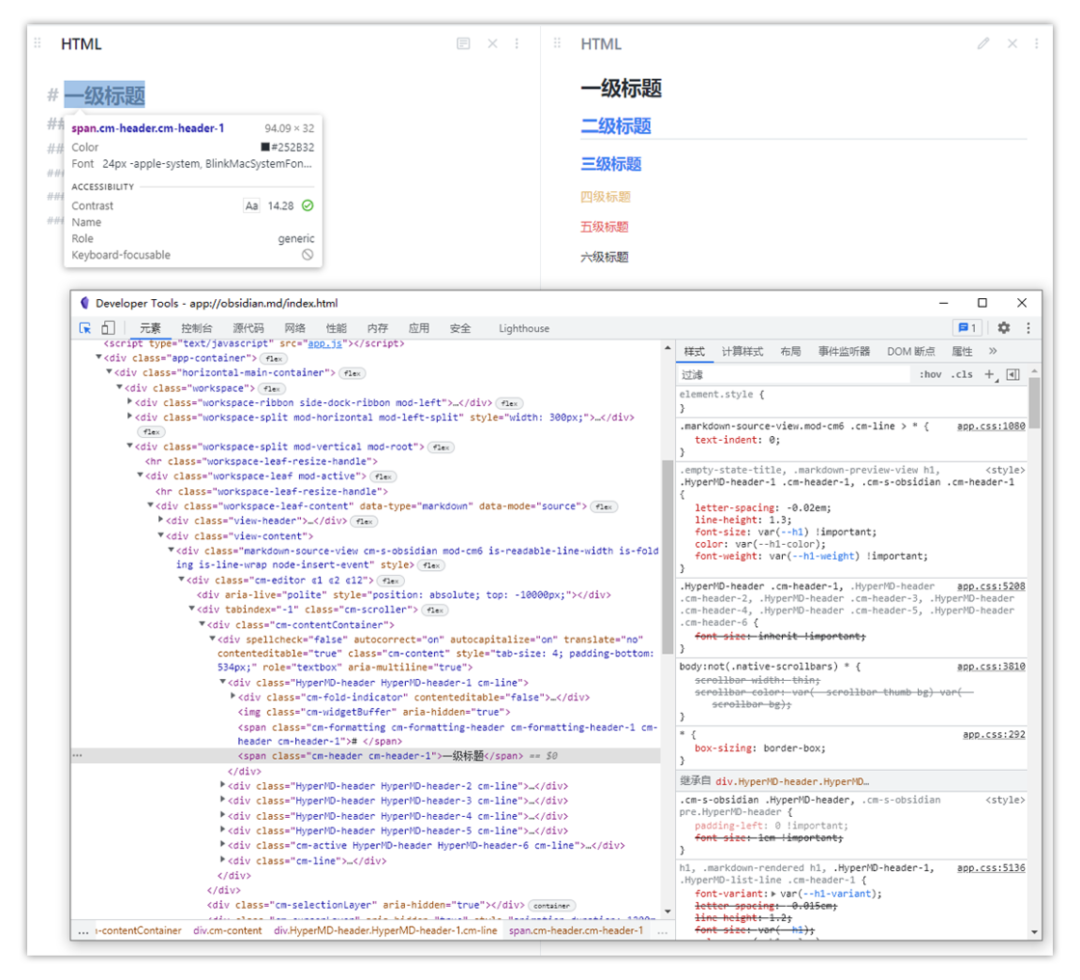Expand the view-header div node
This screenshot has height=980, width=1080.
(160, 520)
